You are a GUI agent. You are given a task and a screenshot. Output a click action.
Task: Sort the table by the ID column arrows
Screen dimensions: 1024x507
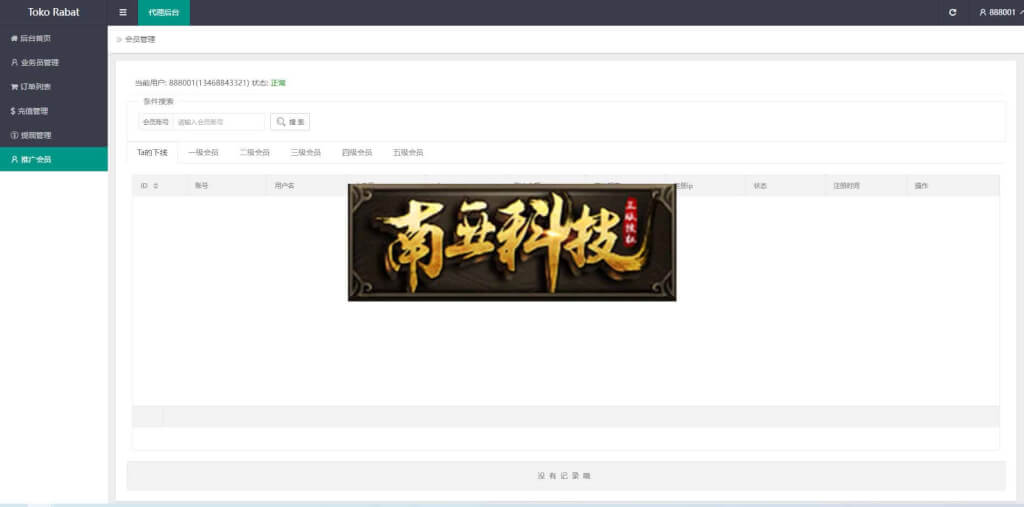point(155,186)
